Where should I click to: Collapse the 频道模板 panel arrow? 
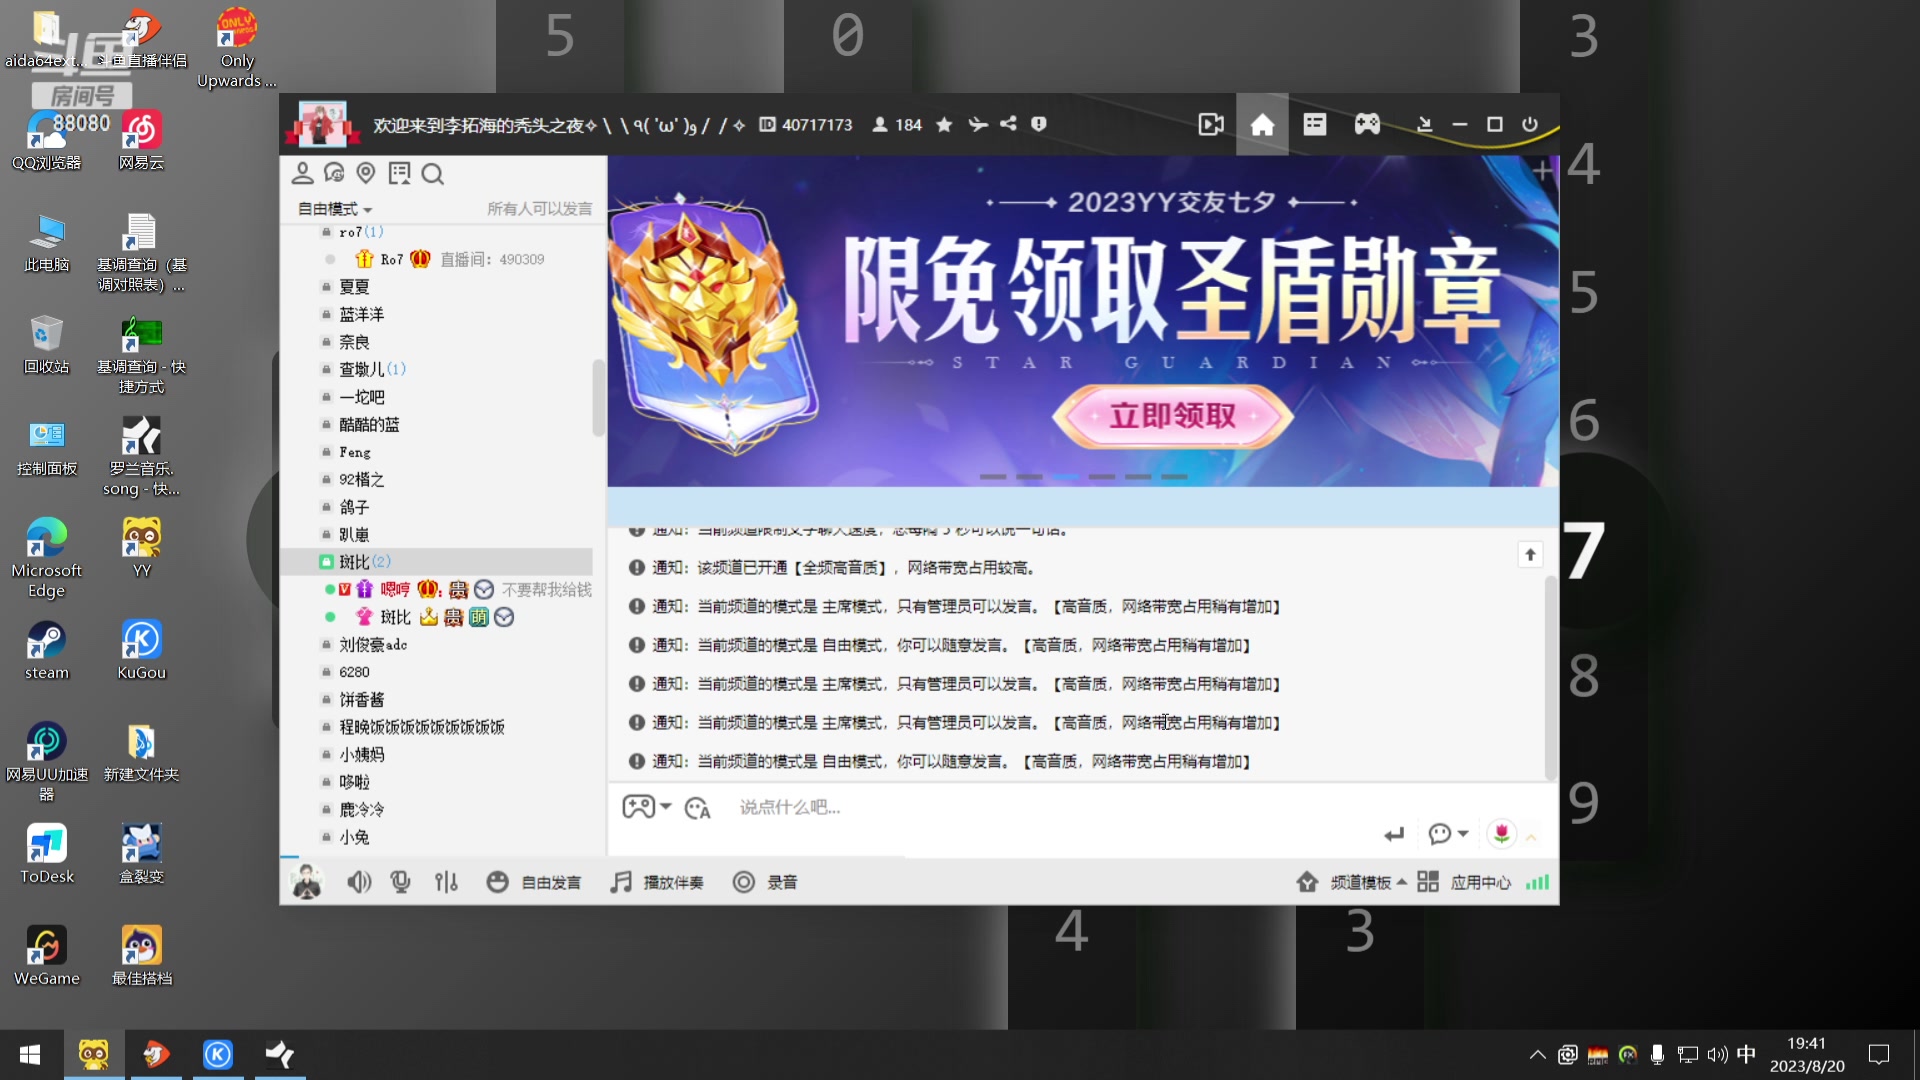(x=1403, y=882)
